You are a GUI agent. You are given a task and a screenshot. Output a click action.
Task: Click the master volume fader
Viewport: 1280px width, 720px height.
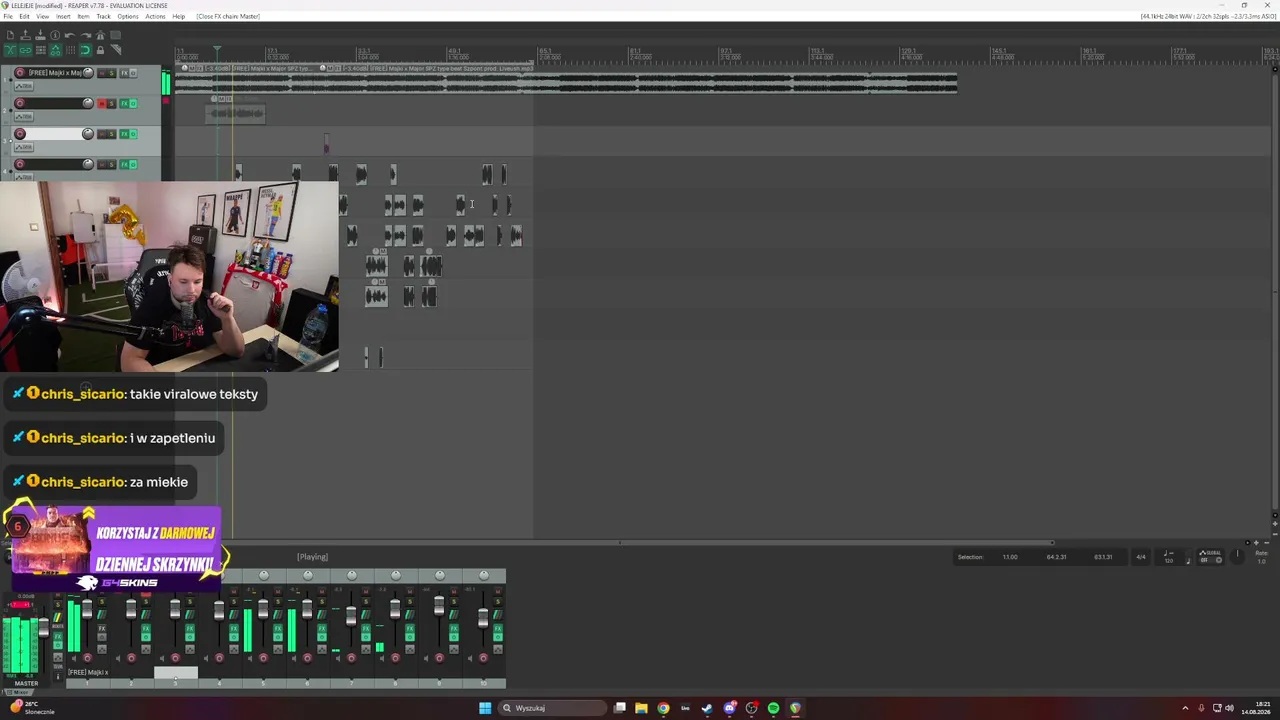(43, 629)
